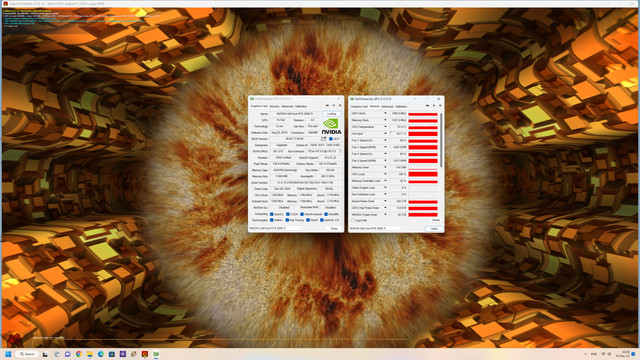The height and width of the screenshot is (360, 640).
Task: Click BIOS version export/share icon
Action: point(324,139)
